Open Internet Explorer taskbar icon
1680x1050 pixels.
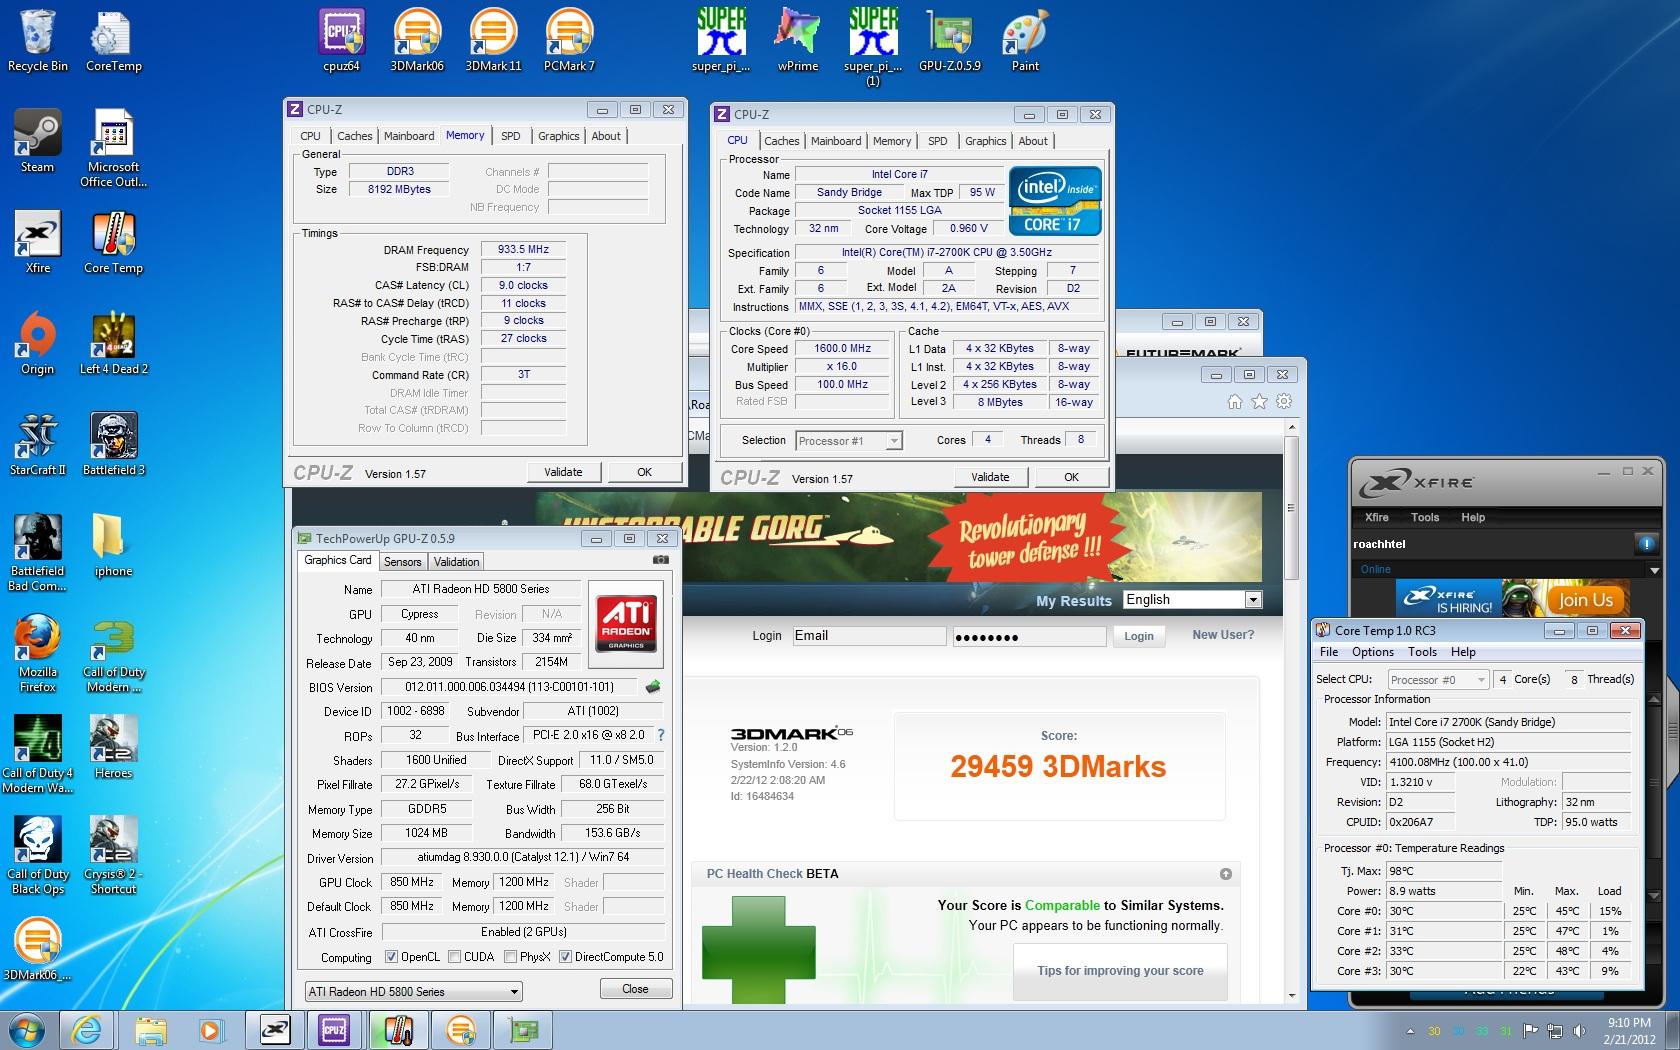click(x=88, y=1029)
